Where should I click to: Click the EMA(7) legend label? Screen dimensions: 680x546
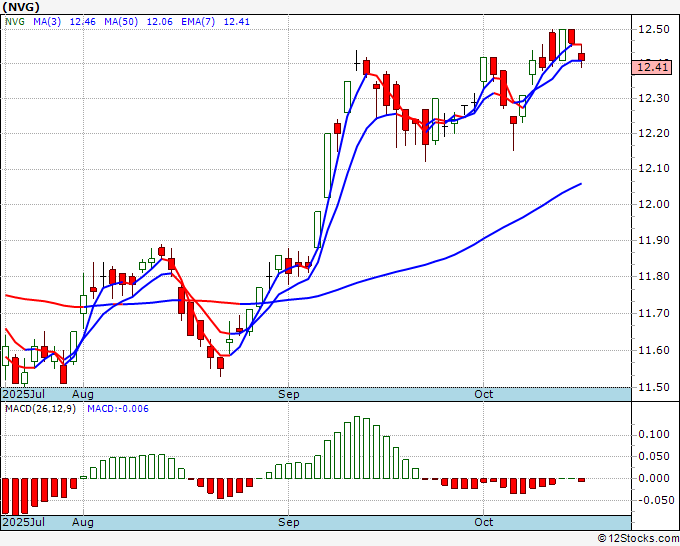[198, 22]
